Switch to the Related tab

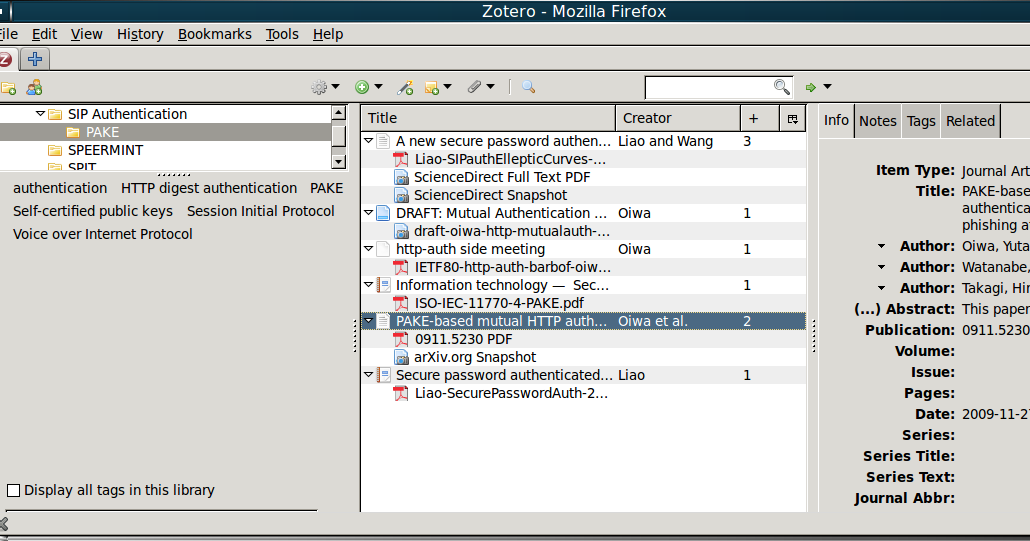970,121
